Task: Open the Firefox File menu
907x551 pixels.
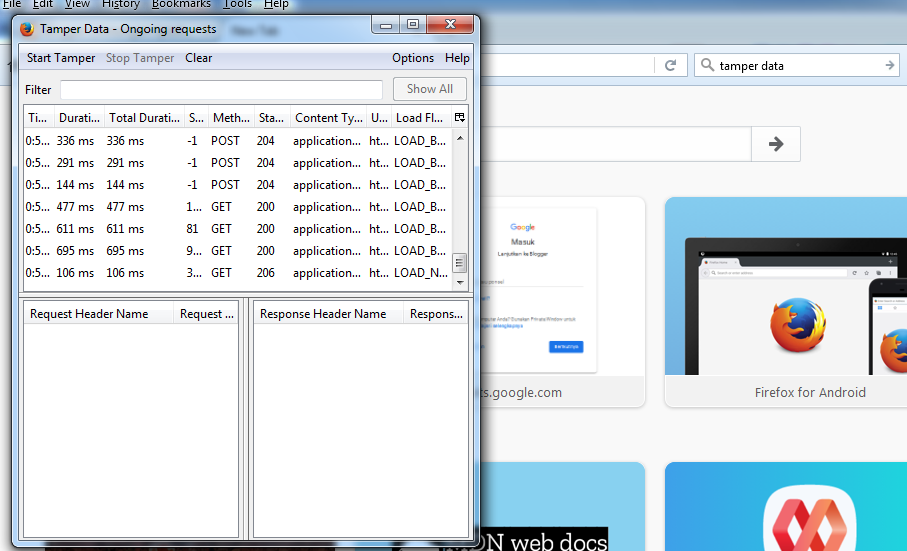Action: point(12,4)
